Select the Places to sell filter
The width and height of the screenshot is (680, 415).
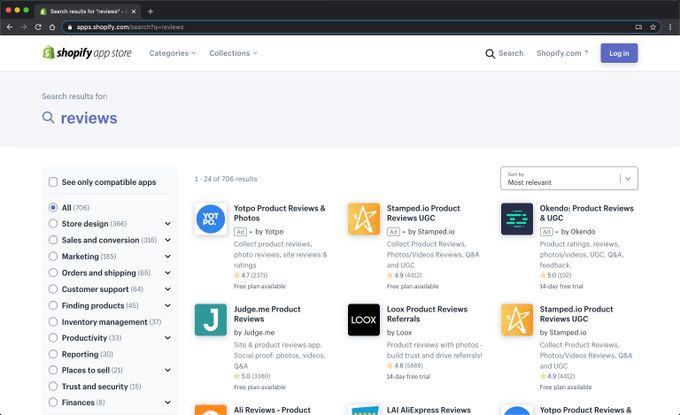pos(53,370)
